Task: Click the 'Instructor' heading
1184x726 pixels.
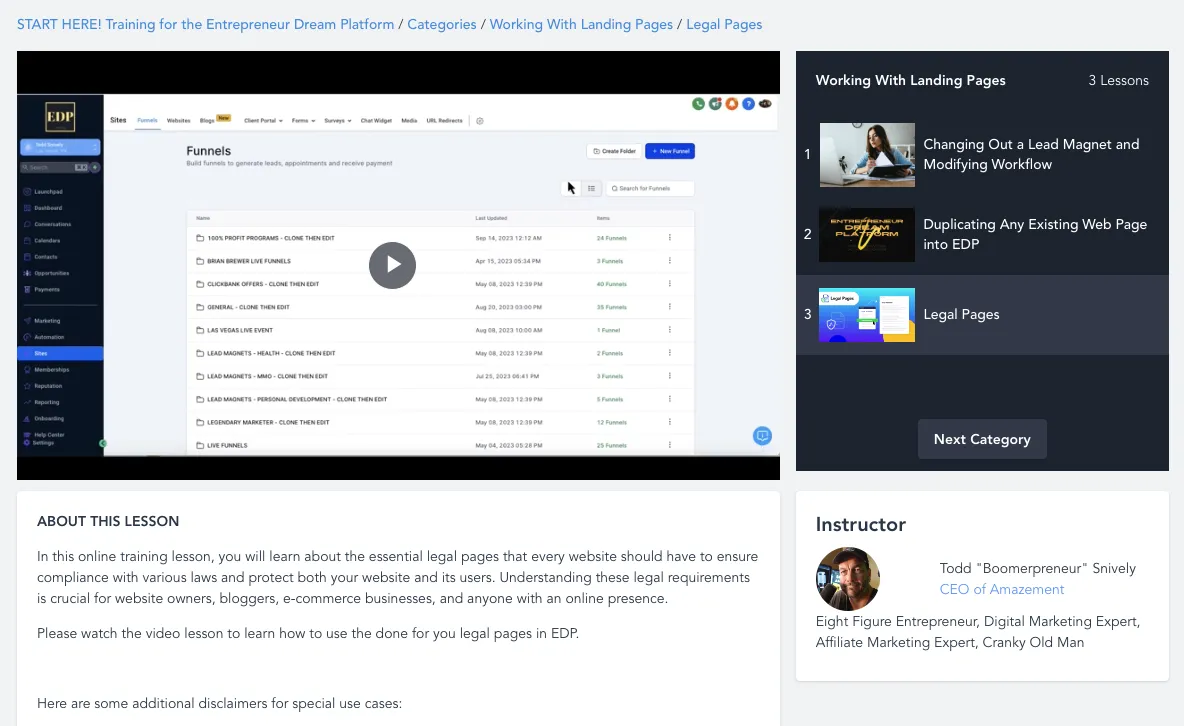Action: pyautogui.click(x=860, y=524)
